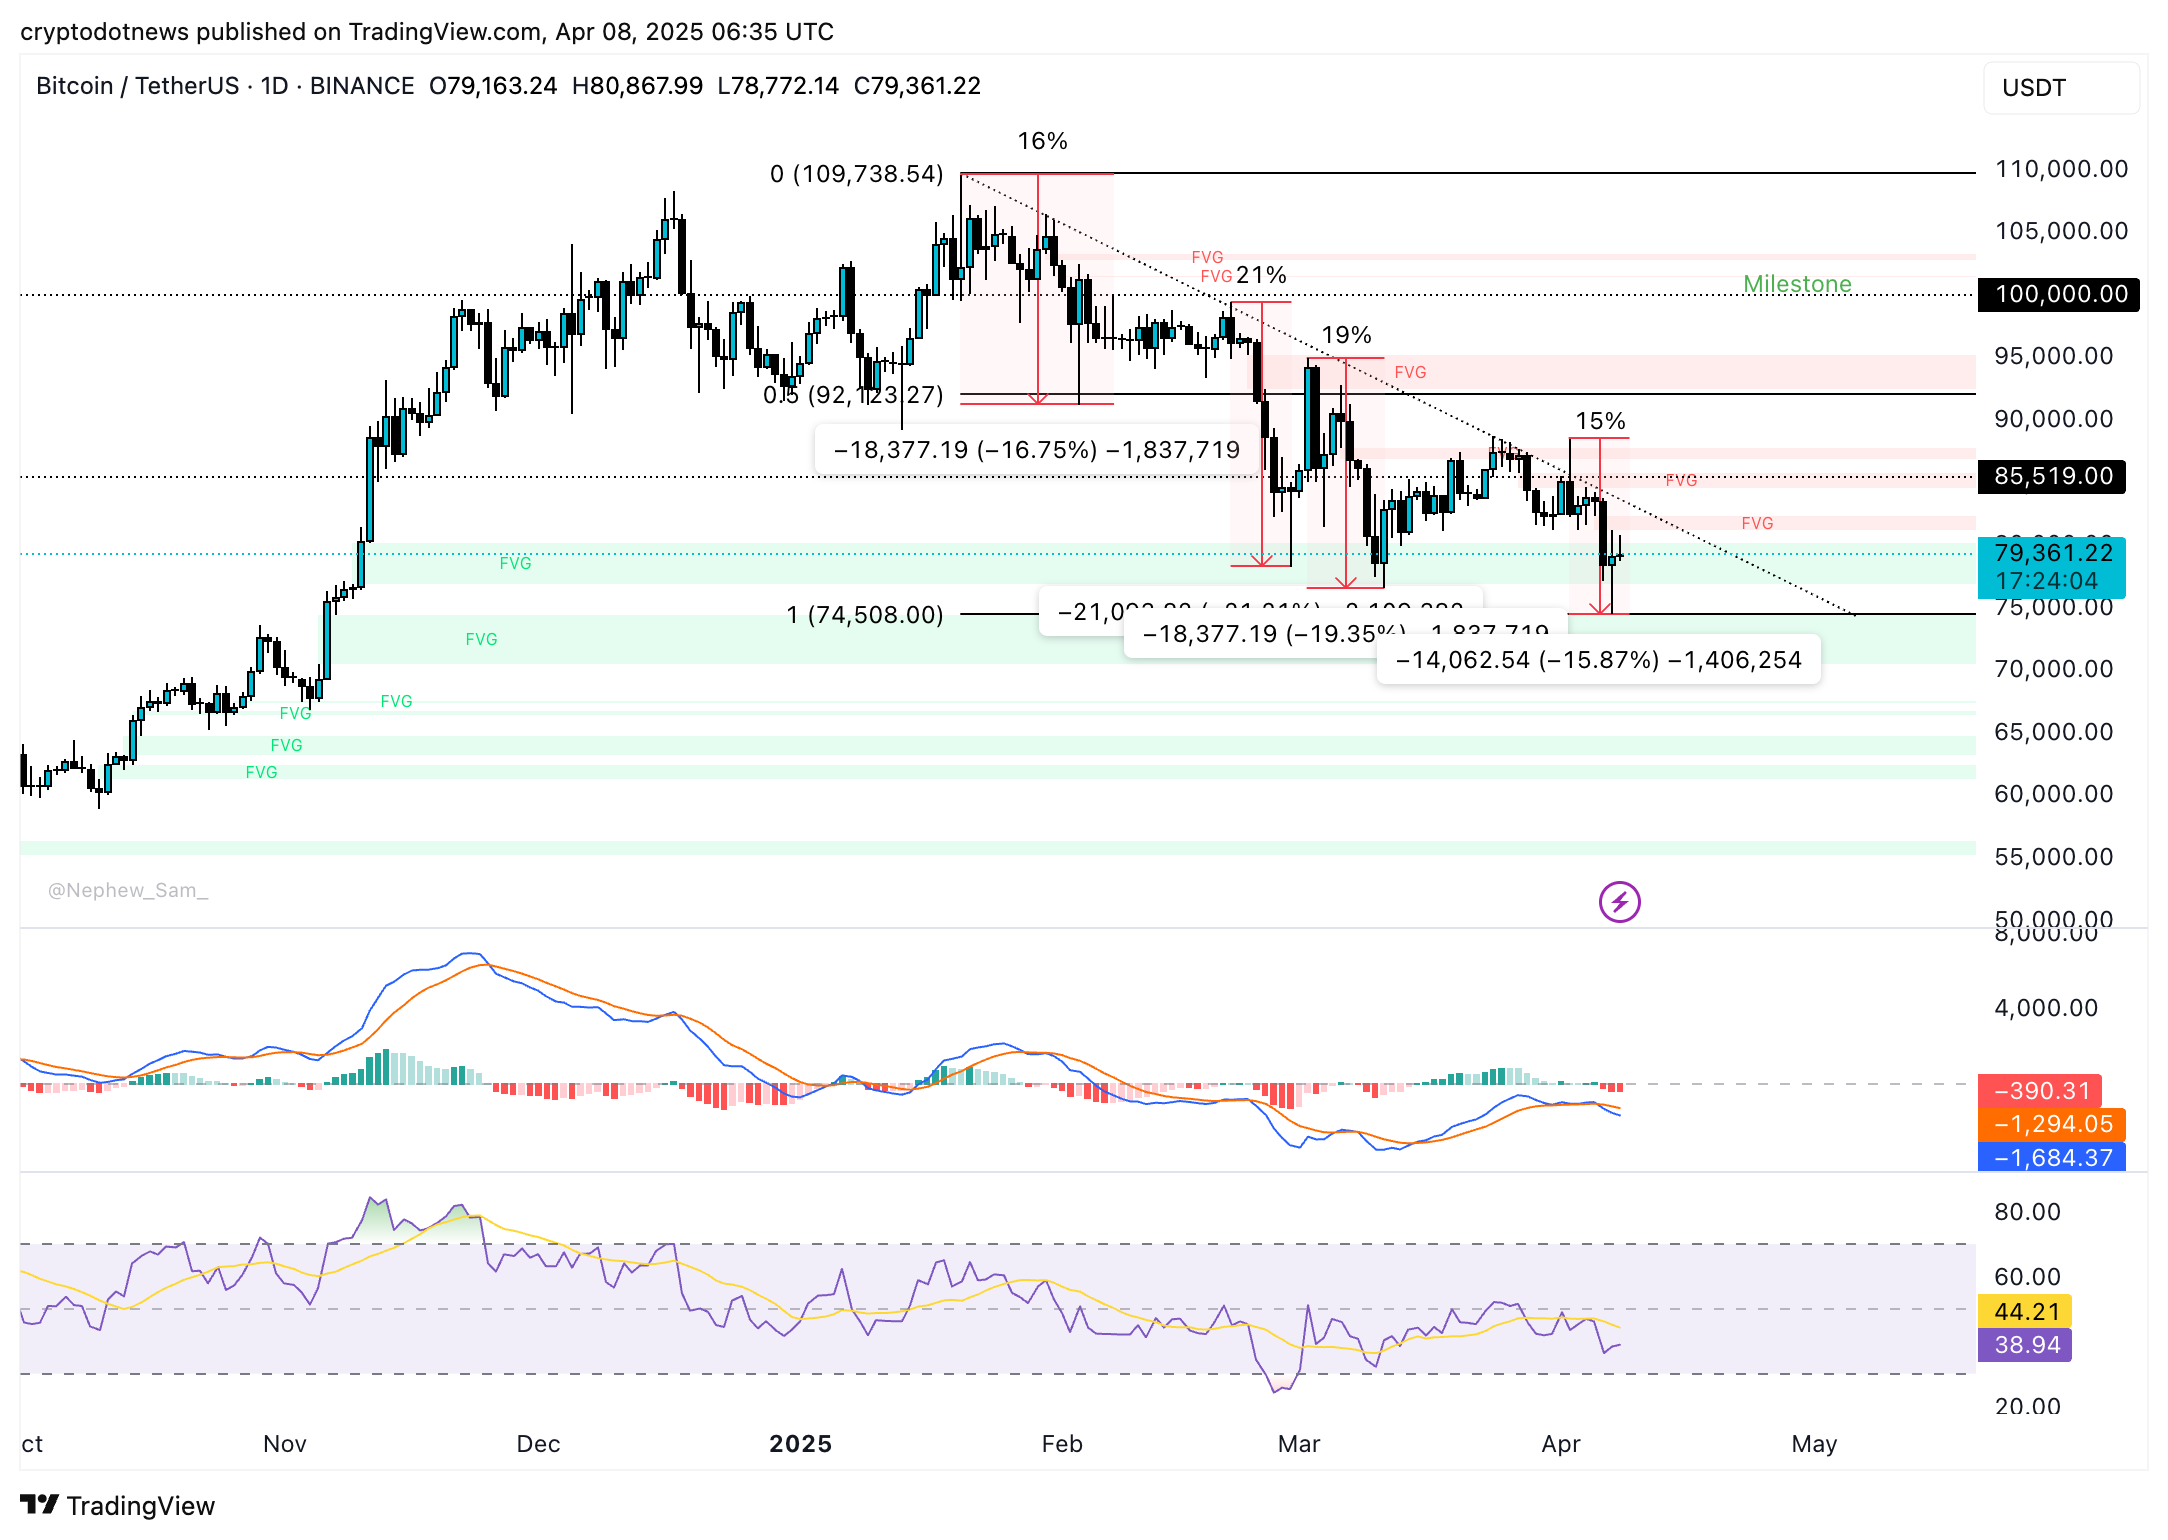Open the USDT currency selector
Image resolution: width=2168 pixels, height=1540 pixels.
click(x=2060, y=88)
